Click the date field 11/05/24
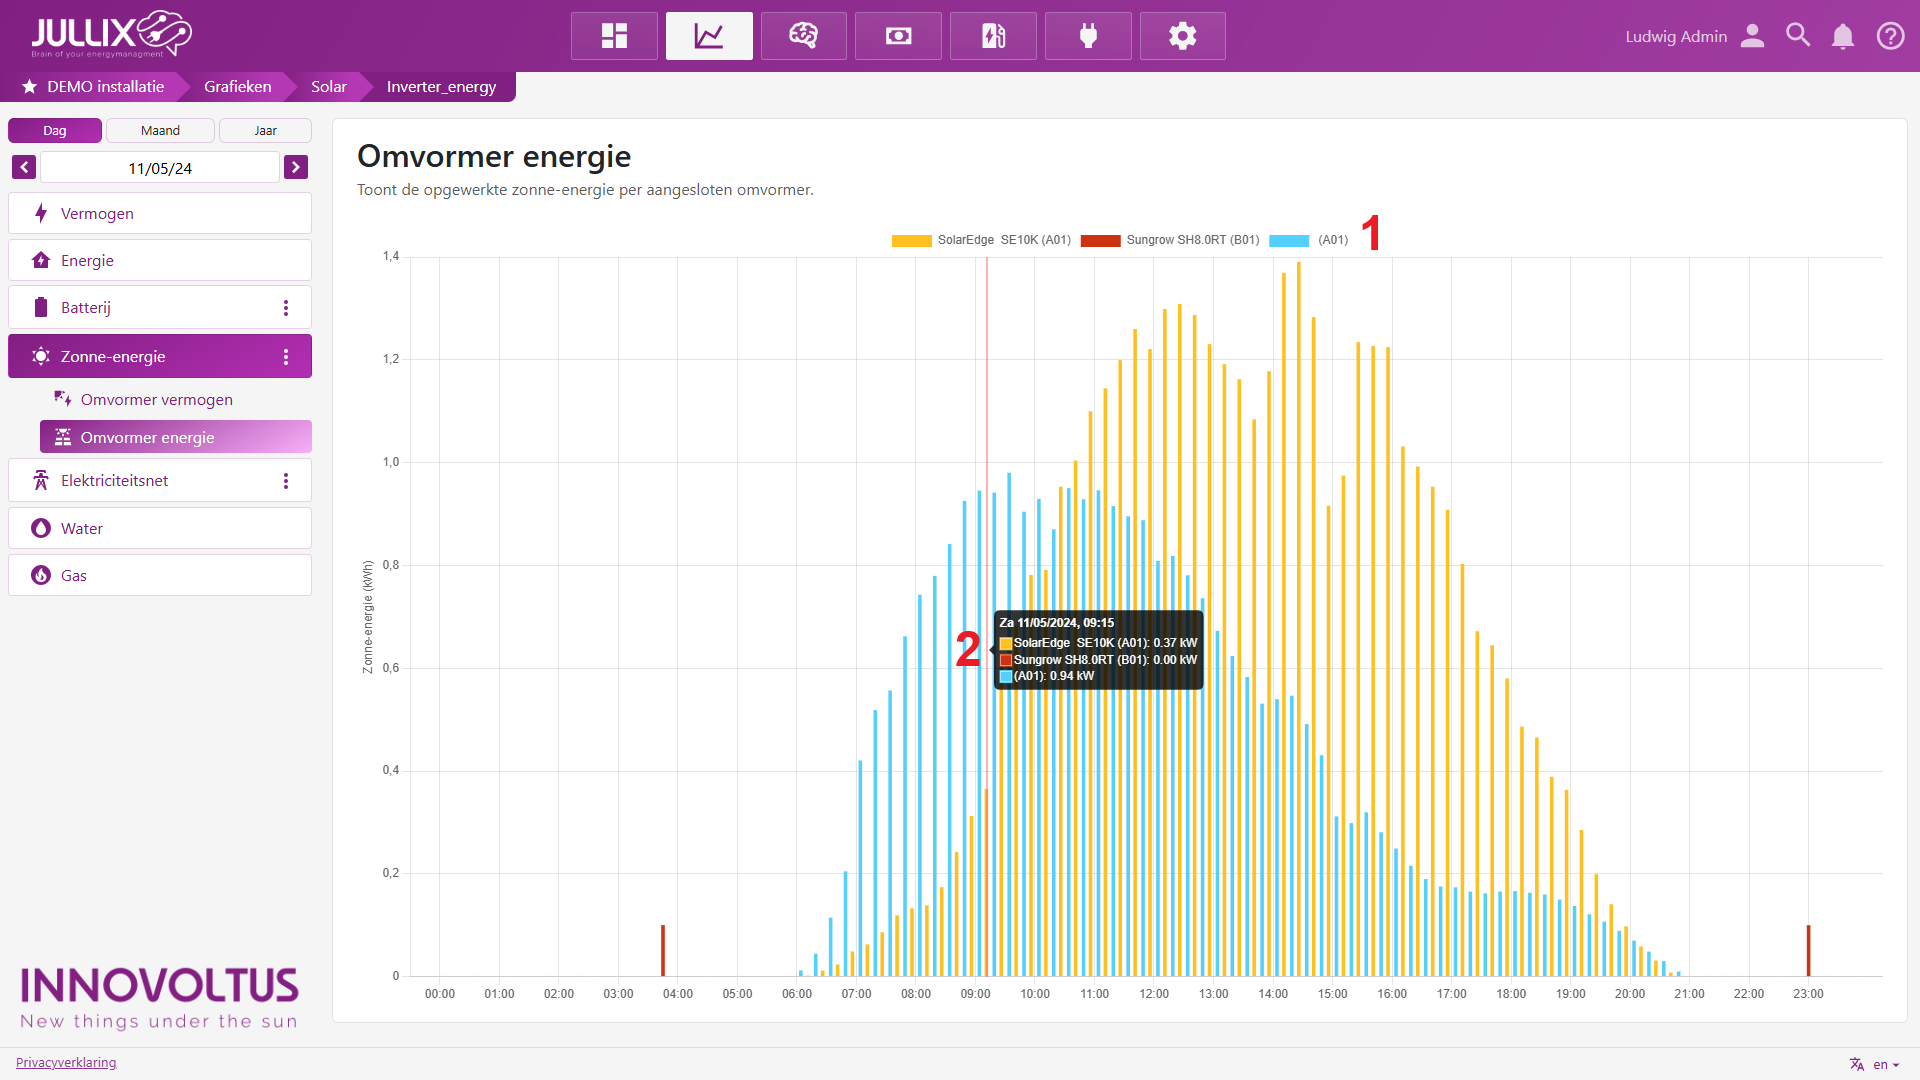Viewport: 1920px width, 1080px height. click(x=160, y=168)
